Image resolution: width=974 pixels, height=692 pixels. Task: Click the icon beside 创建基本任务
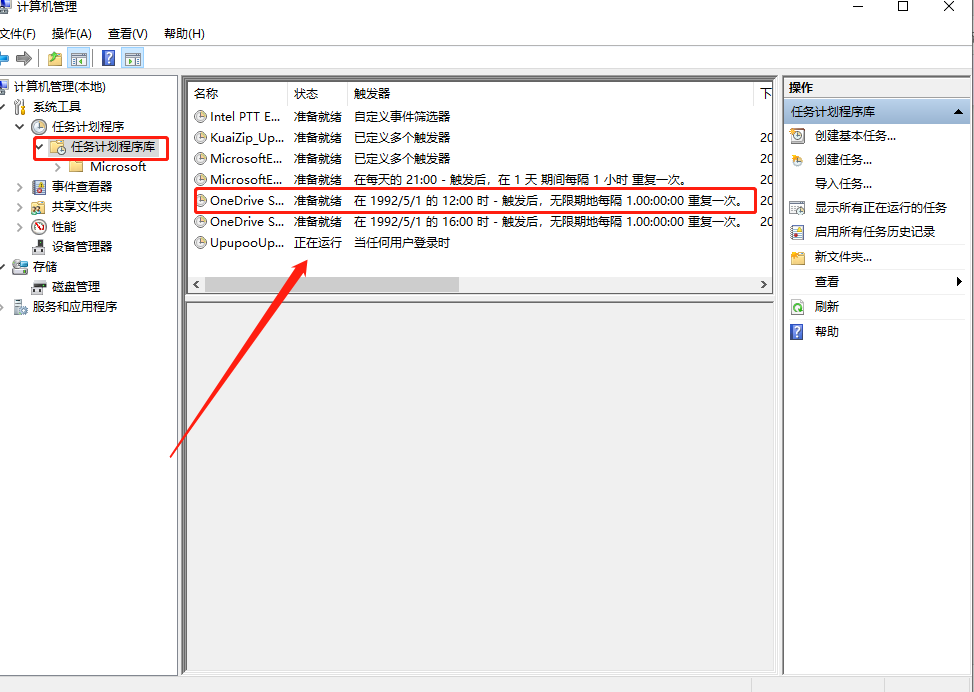tap(798, 135)
